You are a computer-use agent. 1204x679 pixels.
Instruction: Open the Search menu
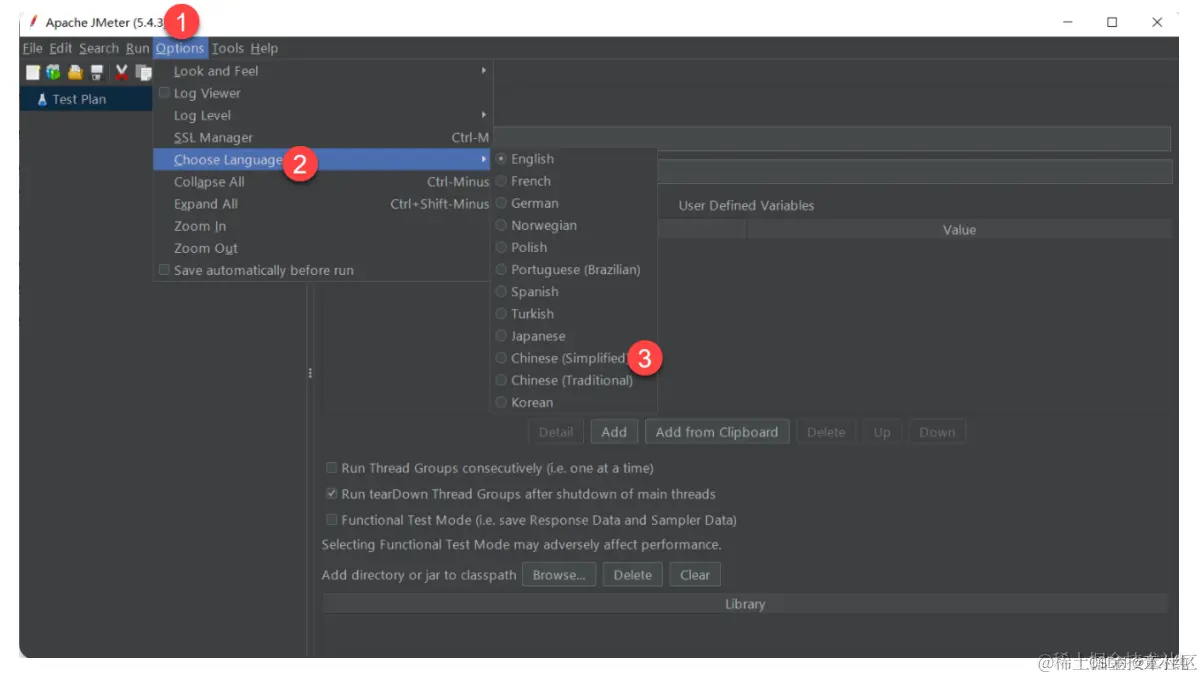tap(99, 48)
